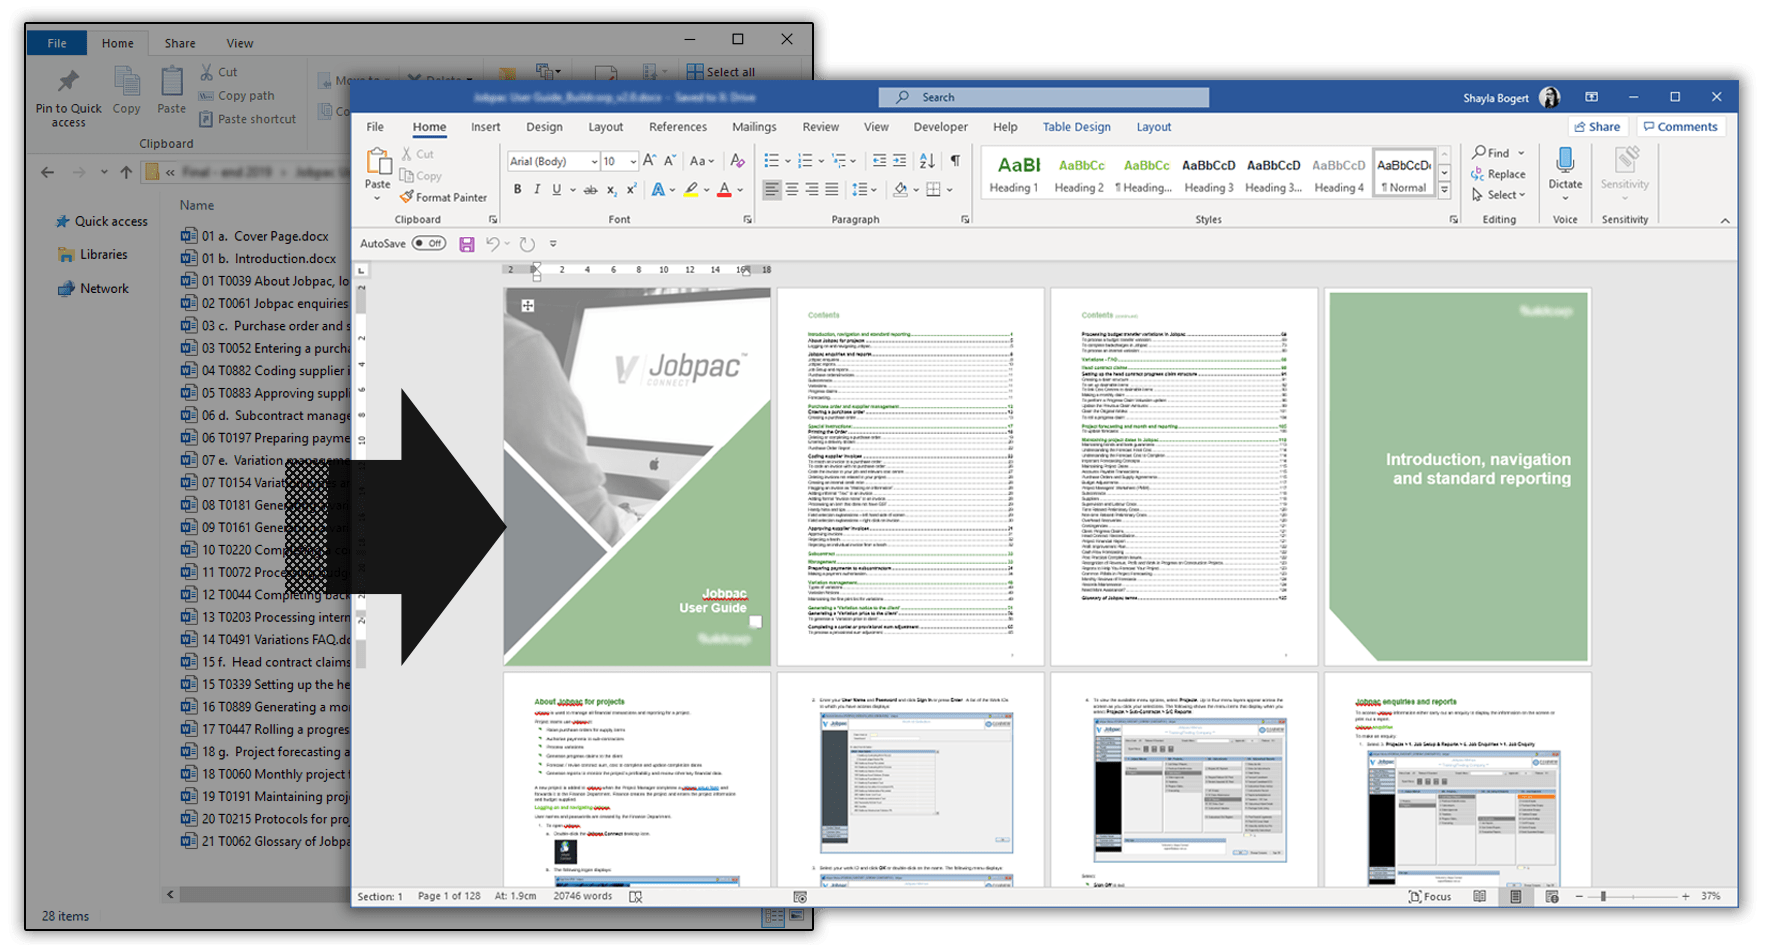Apply strikethrough to text in Word
Viewport: 1772px width, 945px height.
click(x=590, y=189)
